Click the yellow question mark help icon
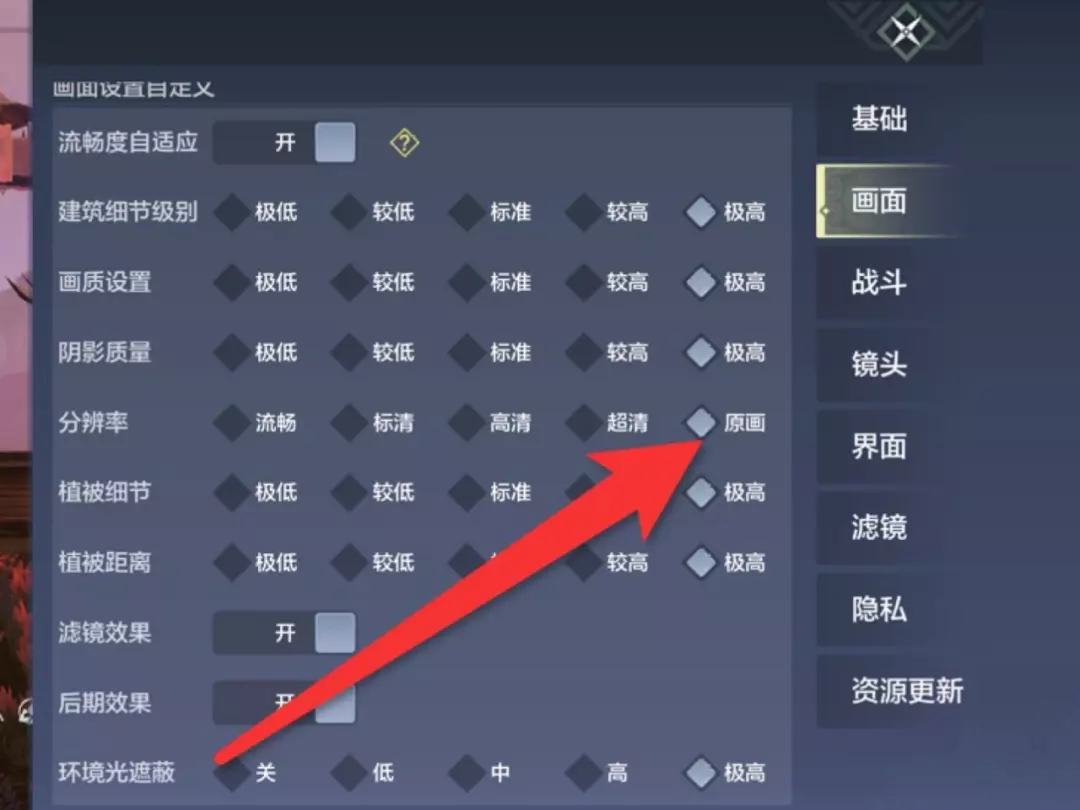This screenshot has height=810, width=1080. click(404, 143)
